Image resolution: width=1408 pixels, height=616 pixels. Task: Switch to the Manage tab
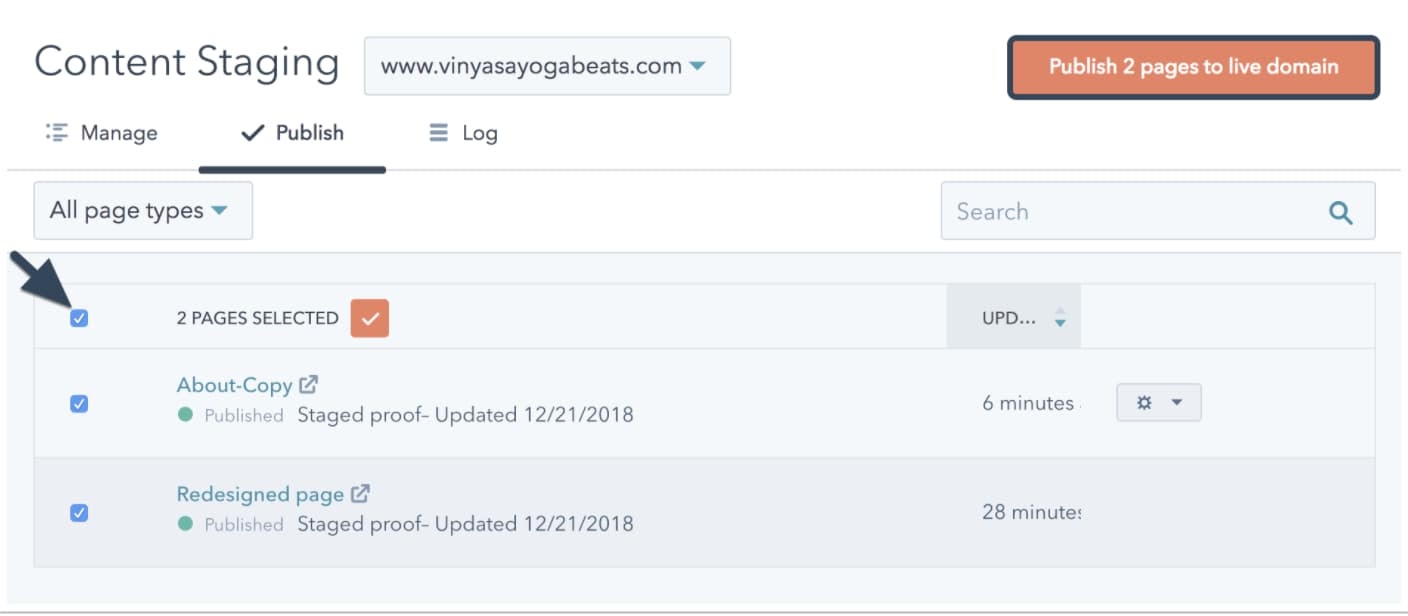click(119, 133)
